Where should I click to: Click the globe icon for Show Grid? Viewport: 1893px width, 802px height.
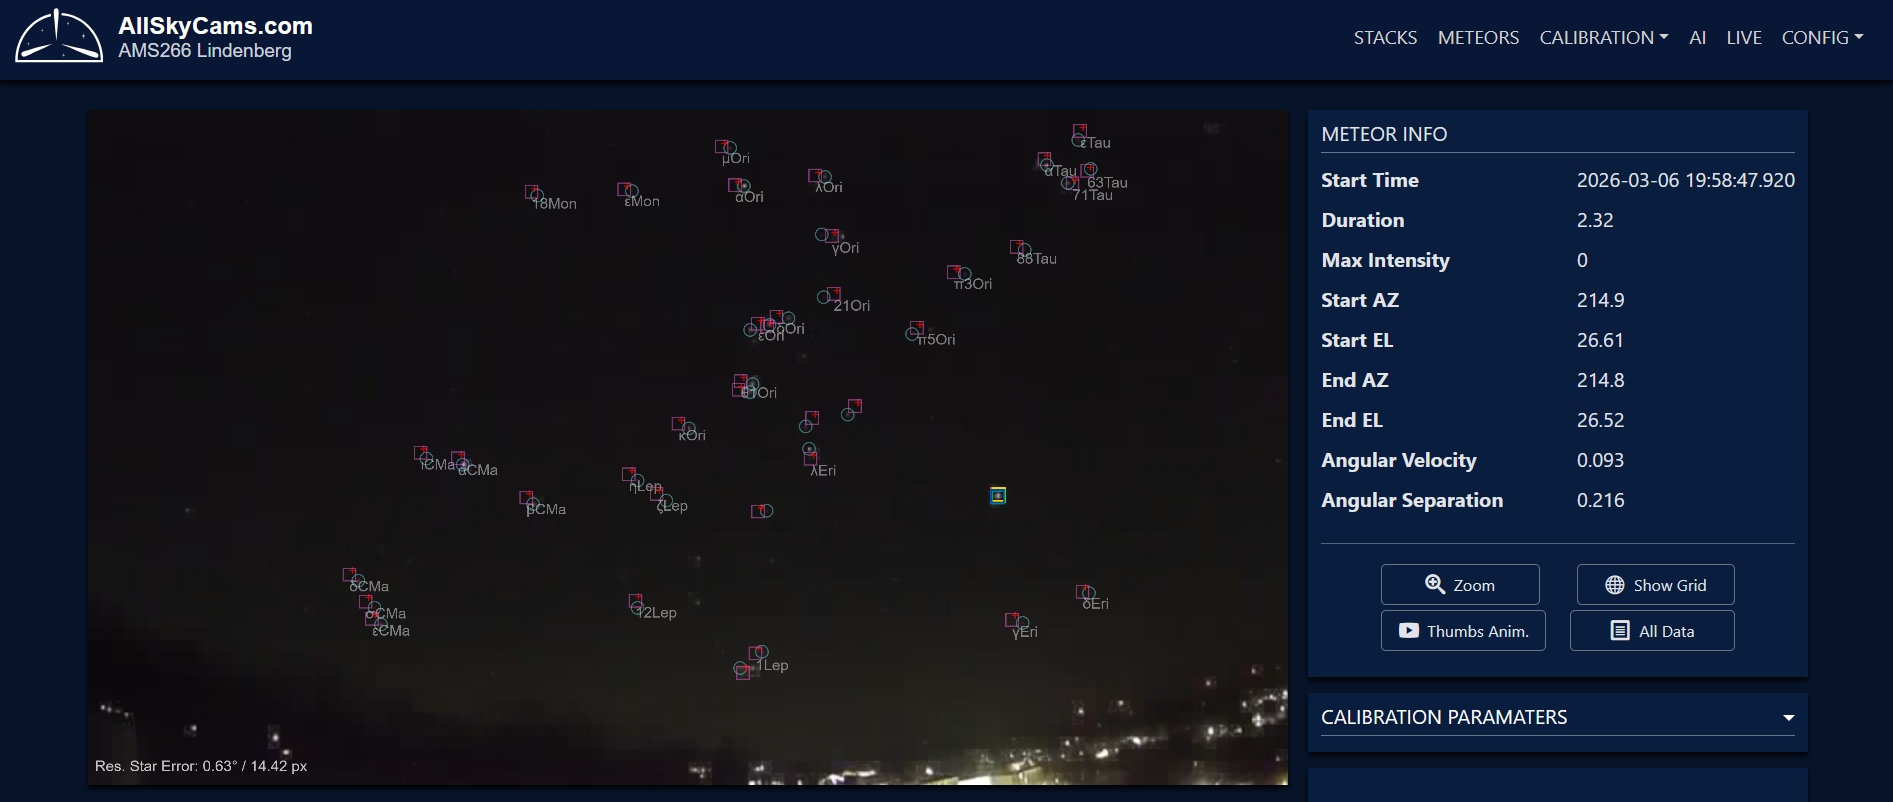coord(1614,585)
